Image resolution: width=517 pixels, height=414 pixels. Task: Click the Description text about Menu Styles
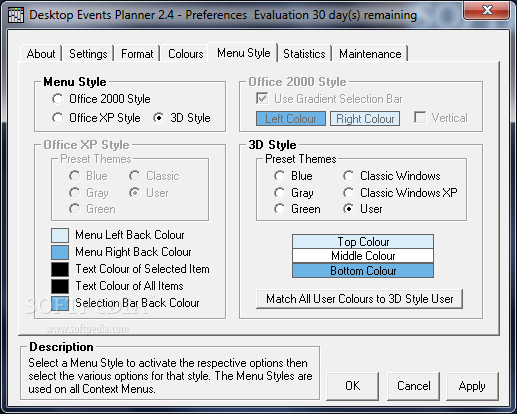coord(170,376)
